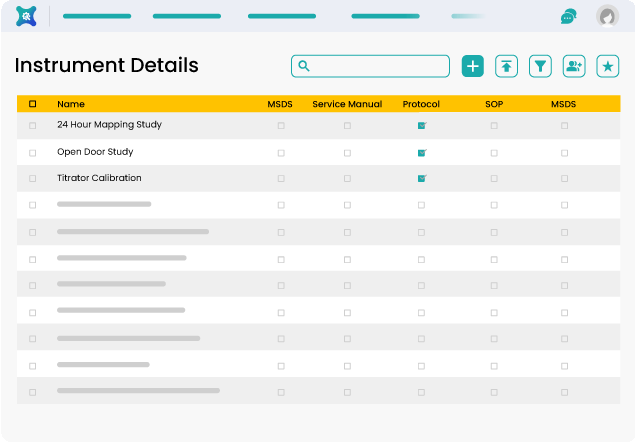
Task: Click the upload arrow icon button
Action: pos(507,66)
